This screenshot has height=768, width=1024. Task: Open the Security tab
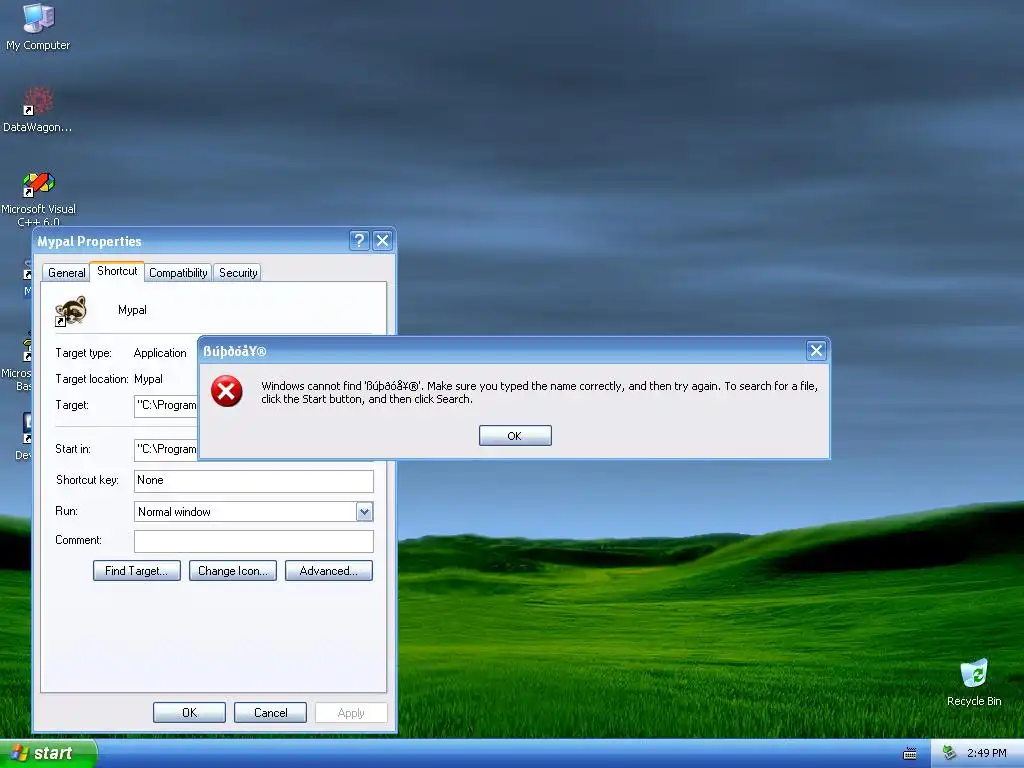(238, 272)
